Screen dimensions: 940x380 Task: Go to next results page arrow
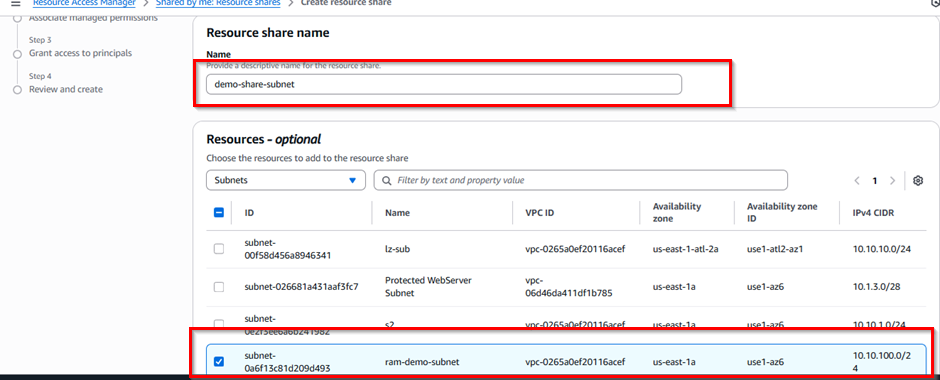[893, 180]
